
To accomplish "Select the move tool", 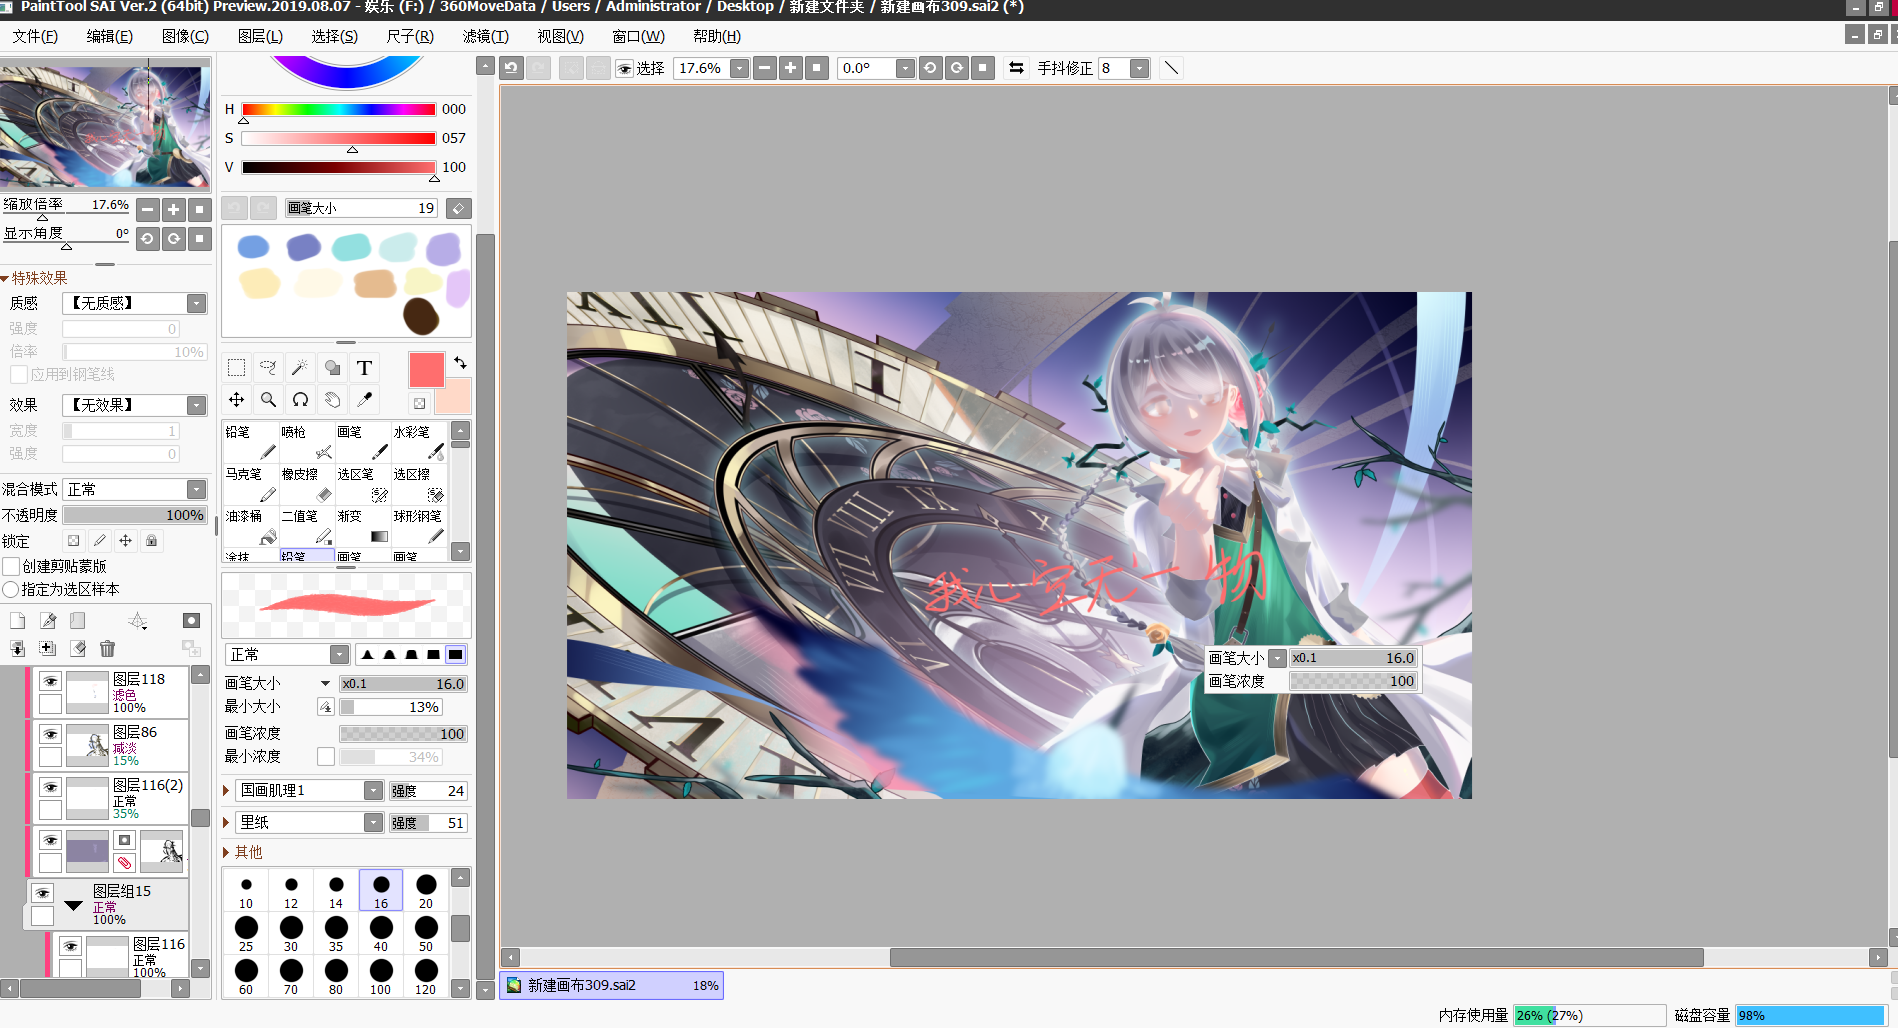I will pyautogui.click(x=236, y=400).
